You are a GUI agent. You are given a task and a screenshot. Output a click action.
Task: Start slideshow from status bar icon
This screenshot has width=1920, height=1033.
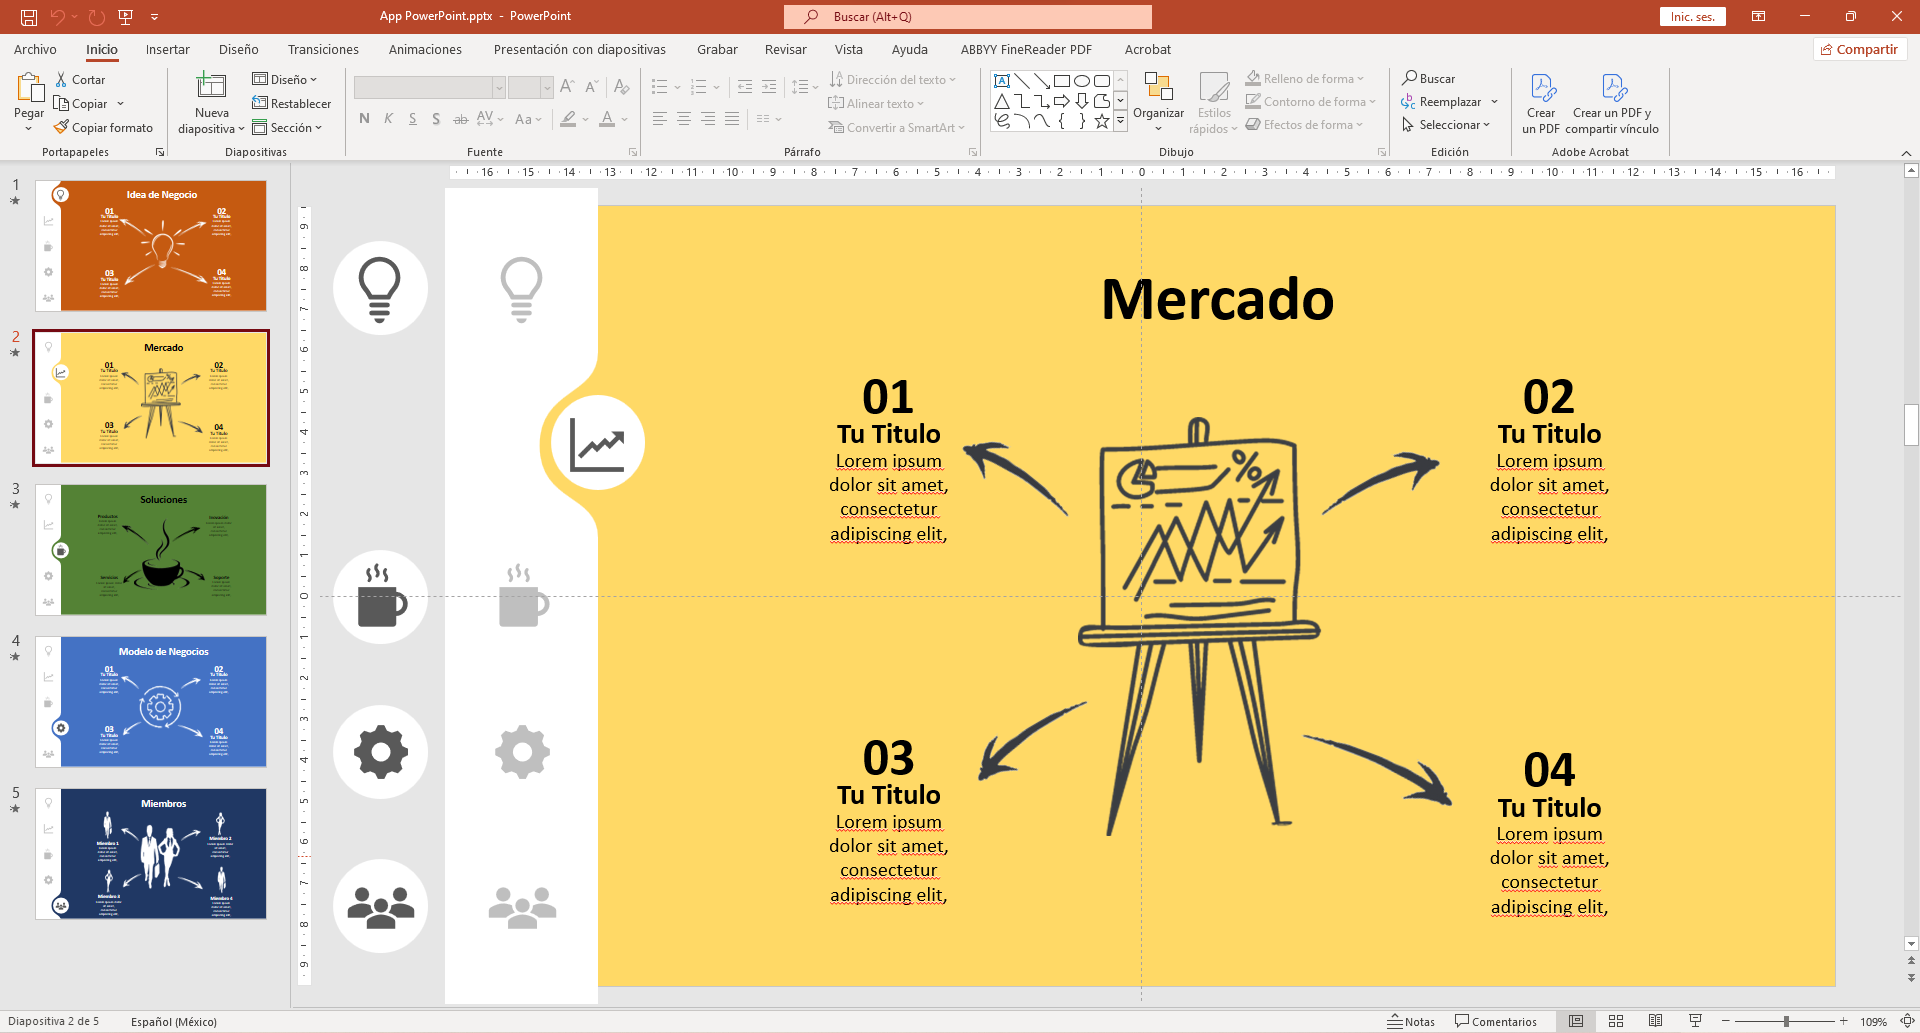(1695, 1021)
